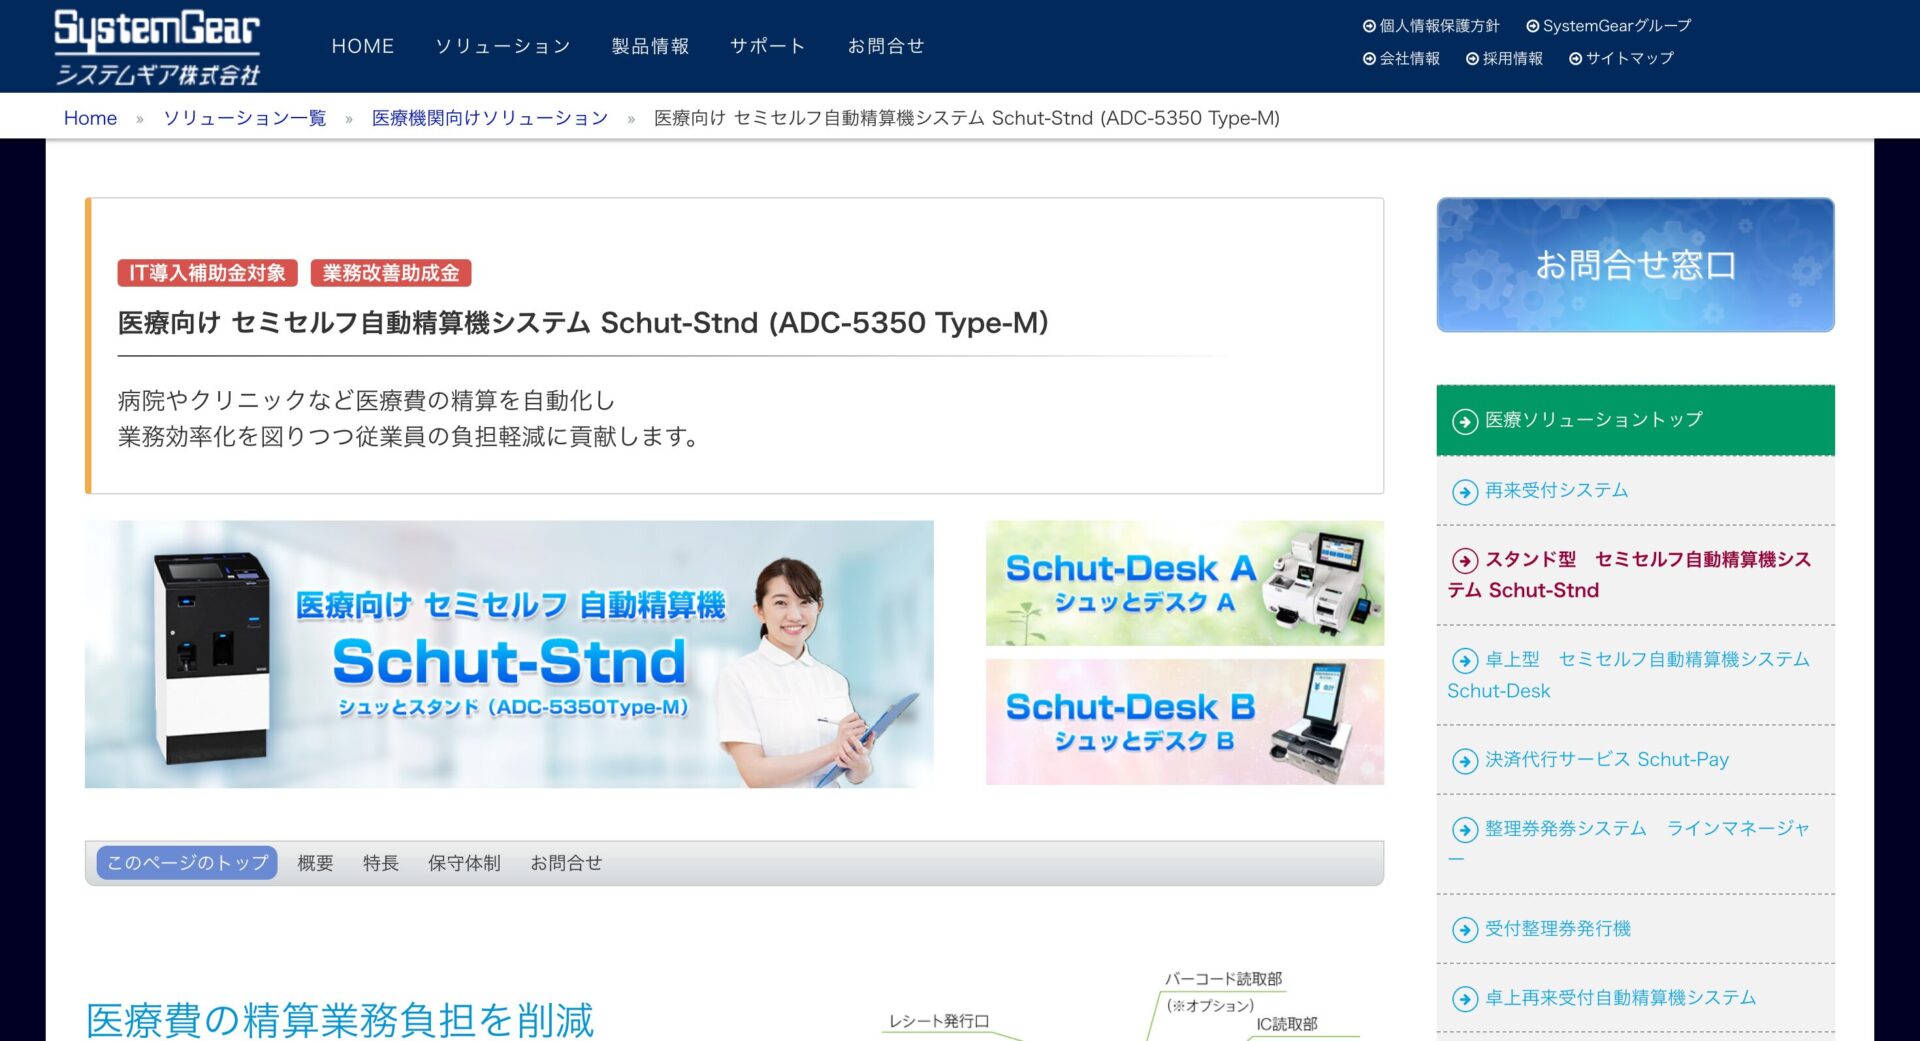Click the circle icon beside 採用情報

(x=1472, y=59)
